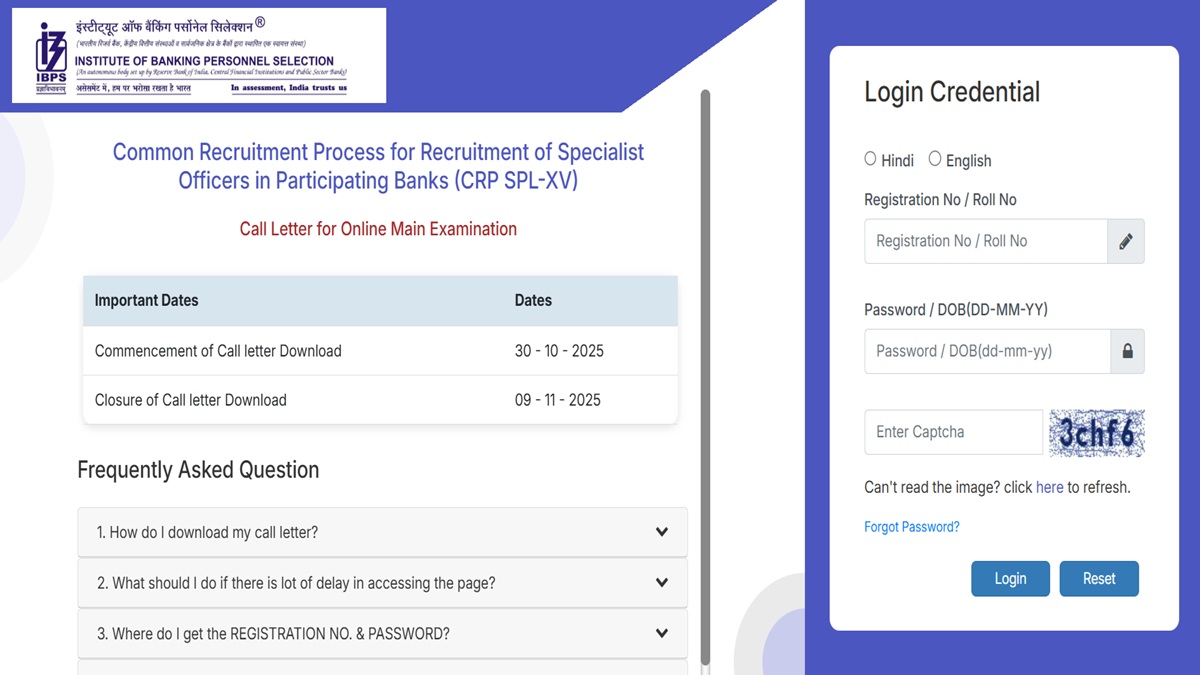Click the Registration No / Roll No input

coord(985,241)
